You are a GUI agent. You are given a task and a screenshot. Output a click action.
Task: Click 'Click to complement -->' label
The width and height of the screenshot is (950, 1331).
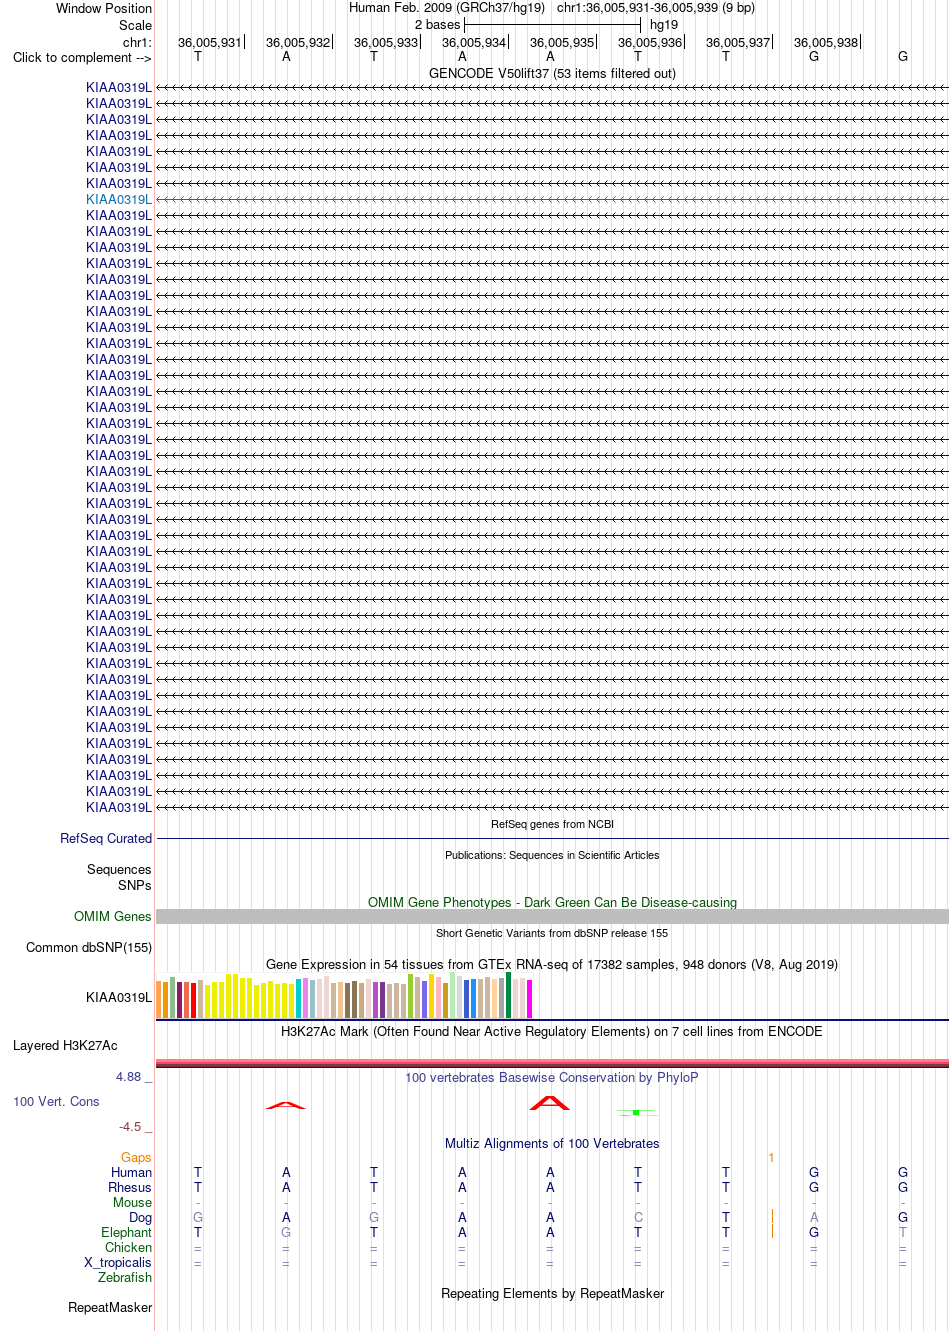click(82, 57)
